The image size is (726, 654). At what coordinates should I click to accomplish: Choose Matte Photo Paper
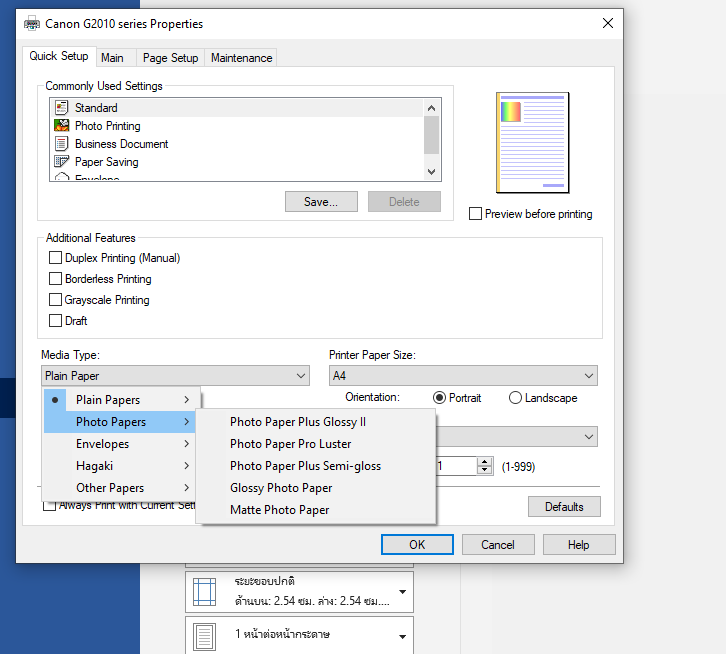coord(316,510)
